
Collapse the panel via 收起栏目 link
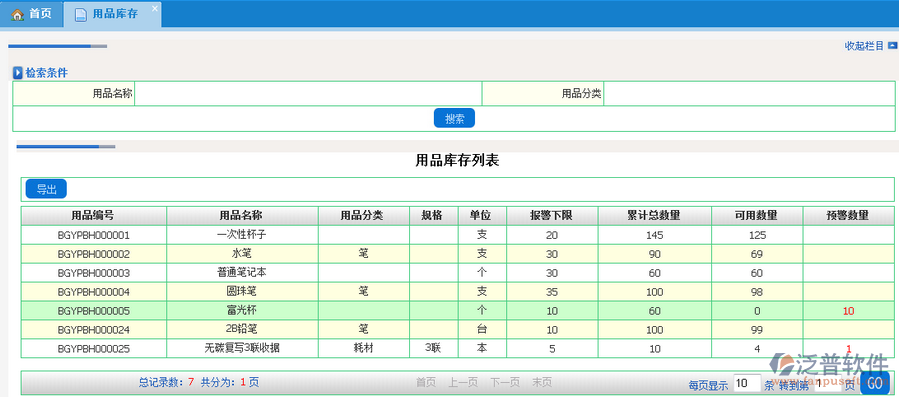click(865, 46)
